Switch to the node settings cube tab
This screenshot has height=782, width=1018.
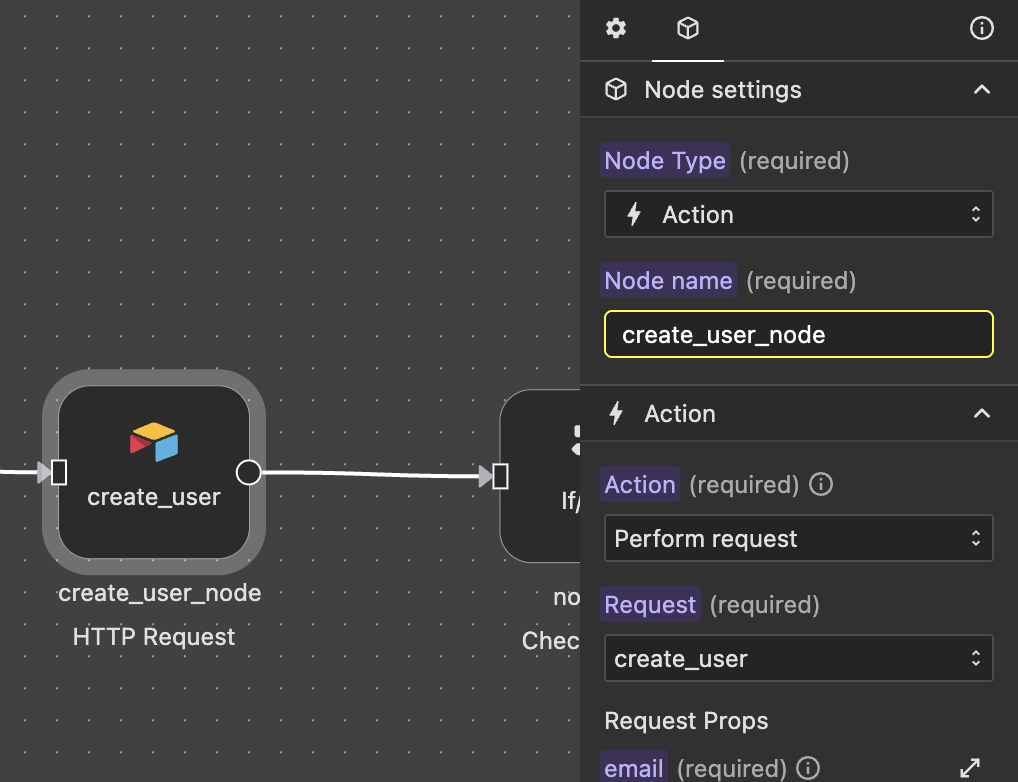[x=687, y=29]
